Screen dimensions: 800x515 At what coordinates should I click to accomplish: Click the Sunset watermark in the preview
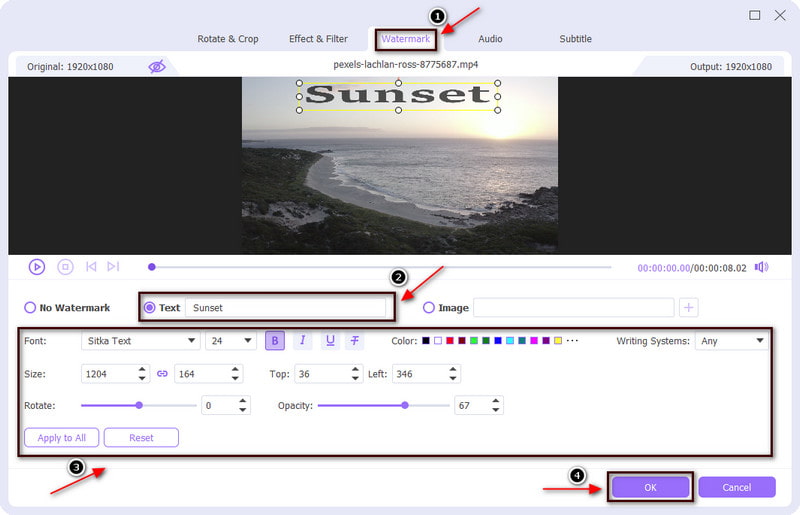(x=398, y=95)
